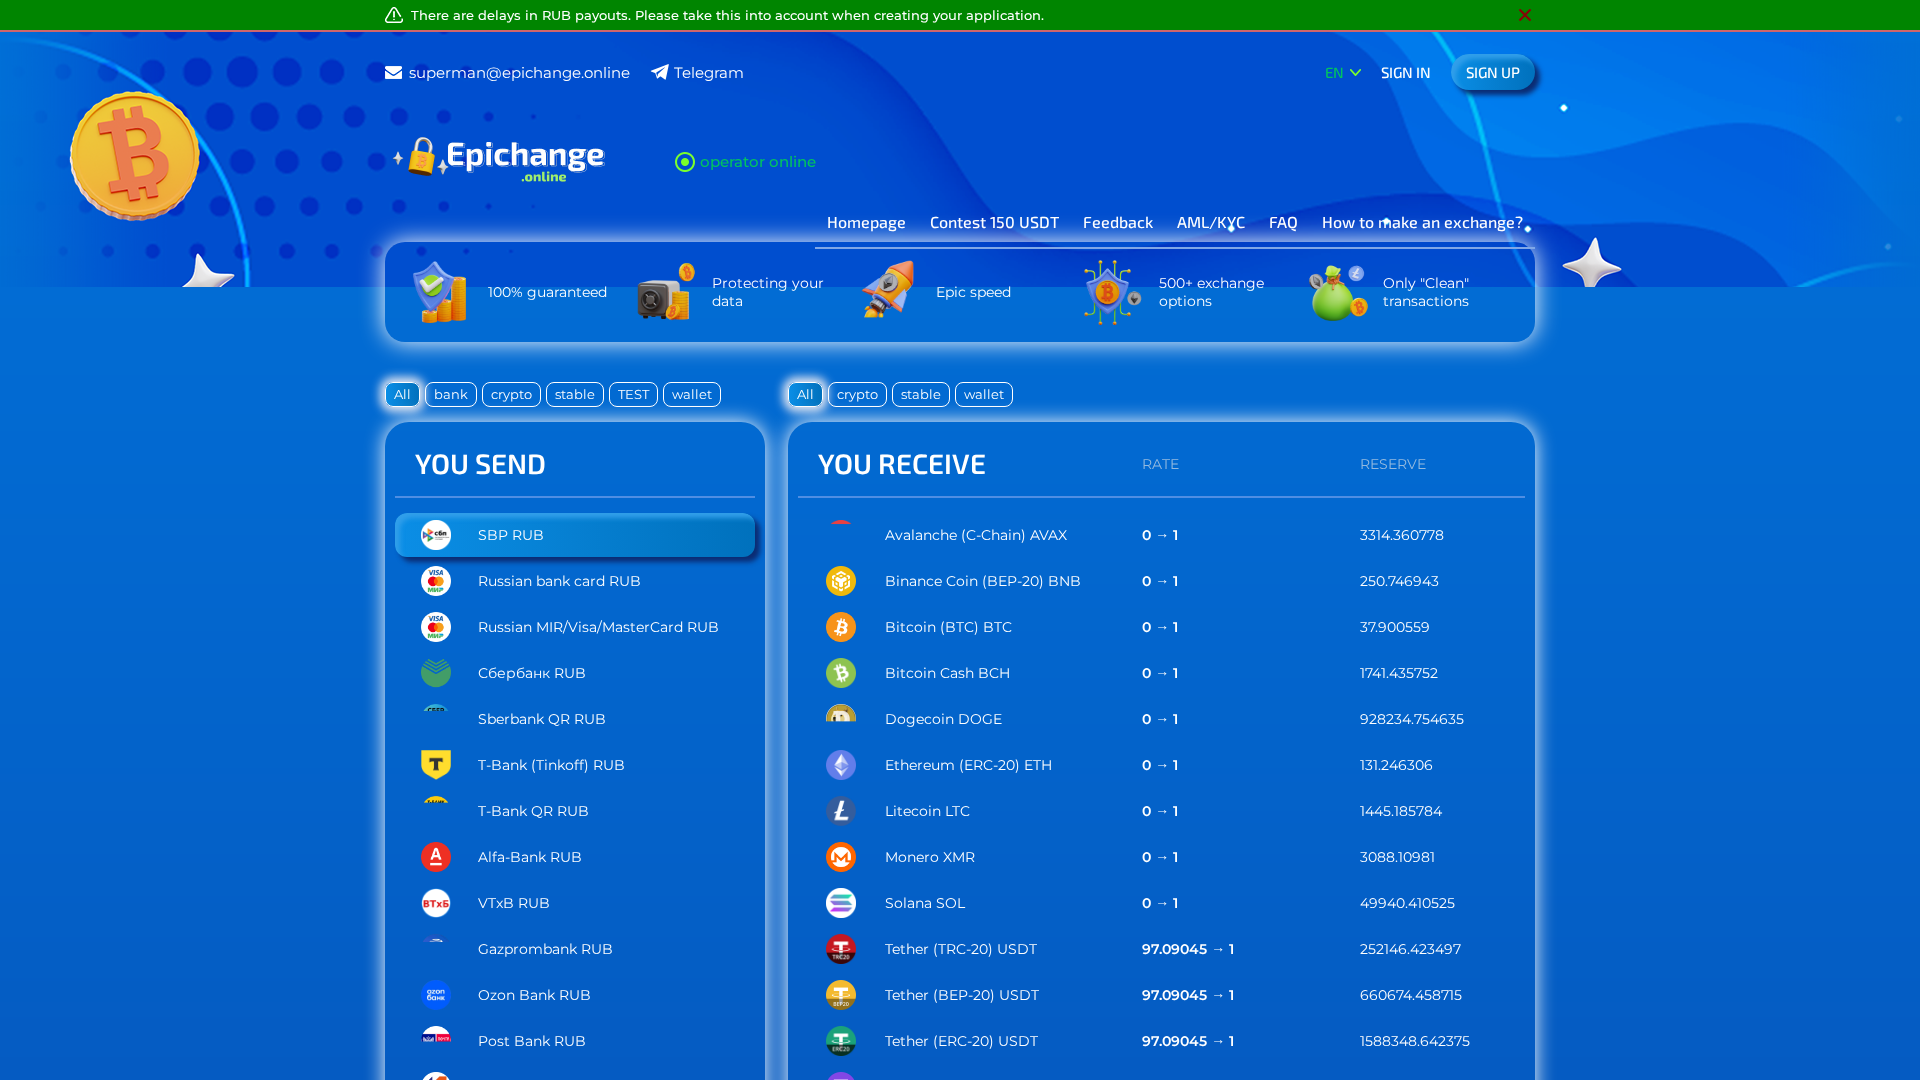1920x1080 pixels.
Task: Select T-Bank QR RUB in send list
Action: (x=575, y=811)
